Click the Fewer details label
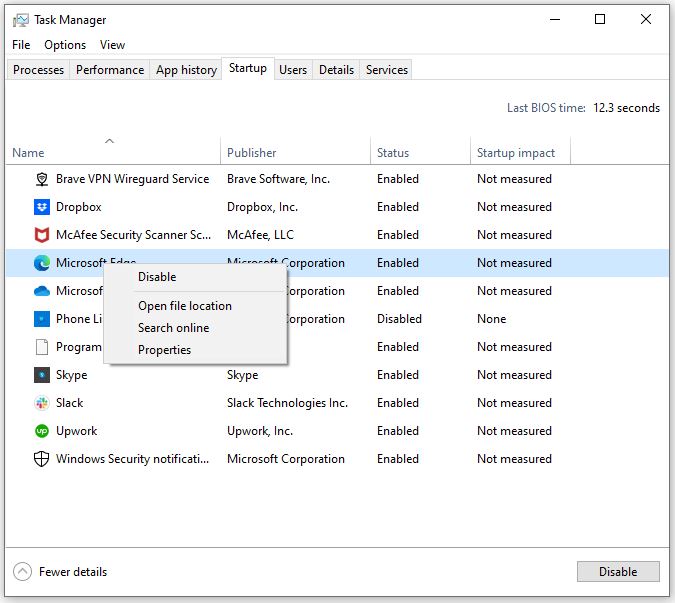Screen dimensions: 675x603 (x=73, y=572)
